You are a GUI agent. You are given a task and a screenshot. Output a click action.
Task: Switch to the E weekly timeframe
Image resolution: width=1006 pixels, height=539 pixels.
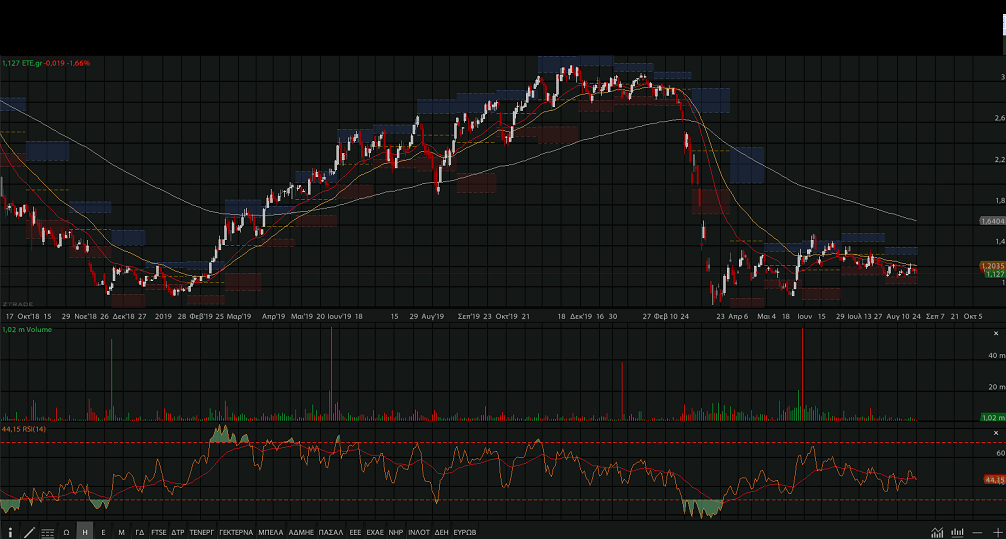point(103,532)
